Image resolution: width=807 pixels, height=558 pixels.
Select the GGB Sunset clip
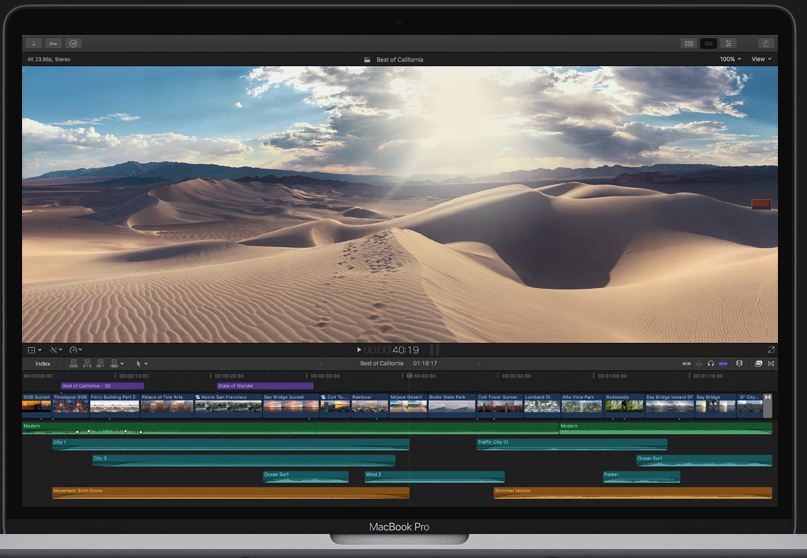coord(37,404)
